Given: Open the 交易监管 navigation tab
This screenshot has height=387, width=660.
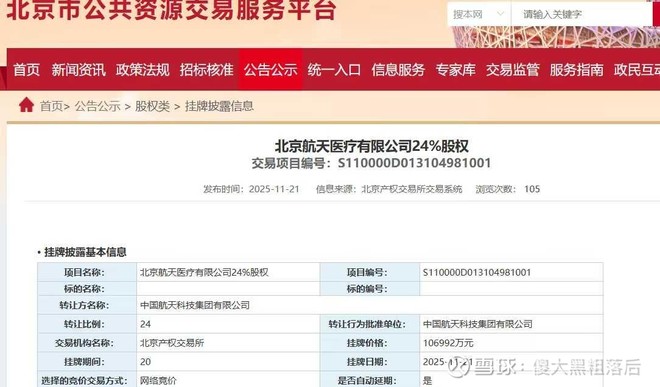Looking at the screenshot, I should tap(513, 69).
